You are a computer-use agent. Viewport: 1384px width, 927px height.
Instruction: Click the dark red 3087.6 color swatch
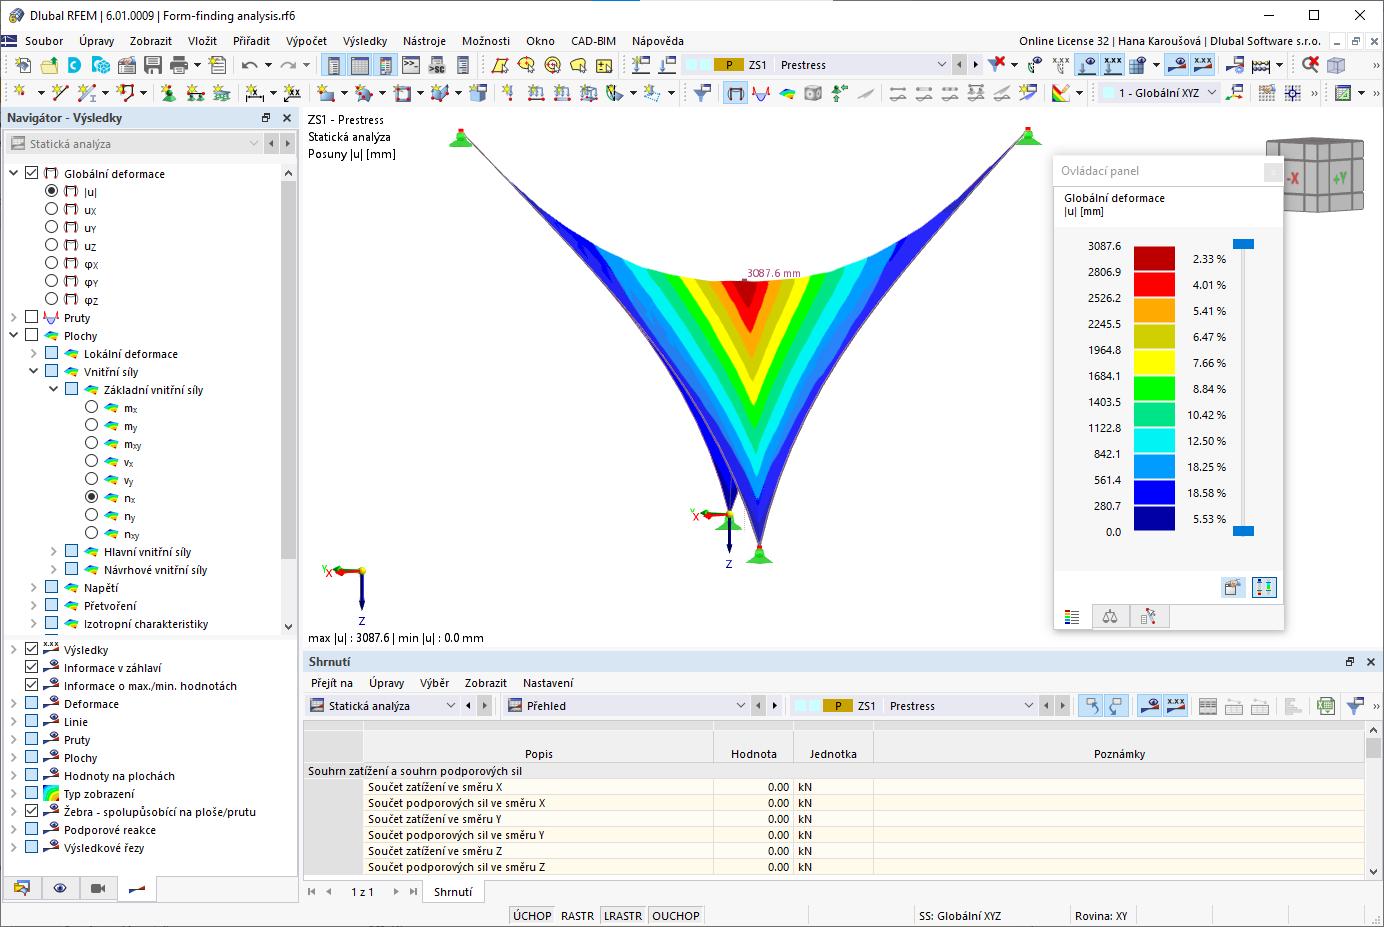click(1154, 258)
